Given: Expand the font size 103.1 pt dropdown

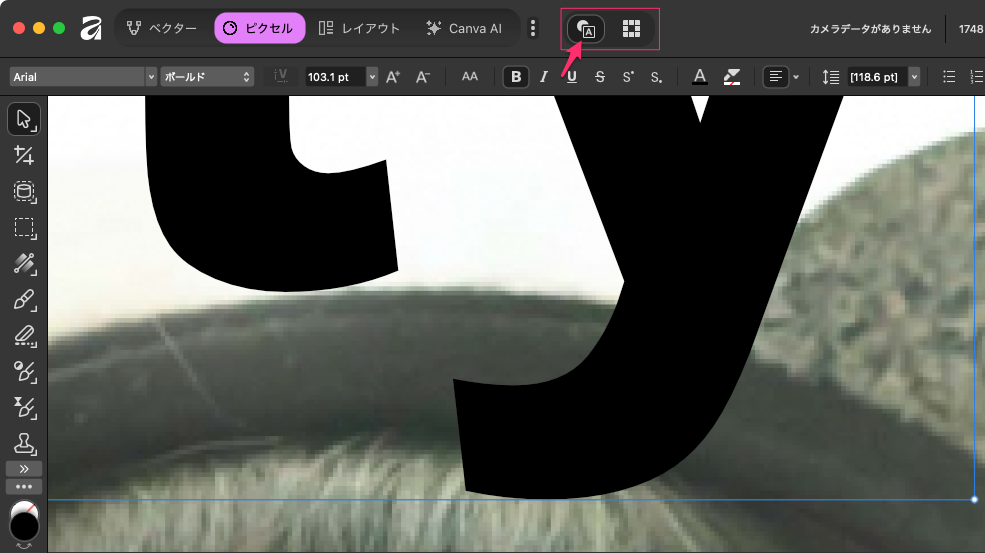Looking at the screenshot, I should click(372, 77).
